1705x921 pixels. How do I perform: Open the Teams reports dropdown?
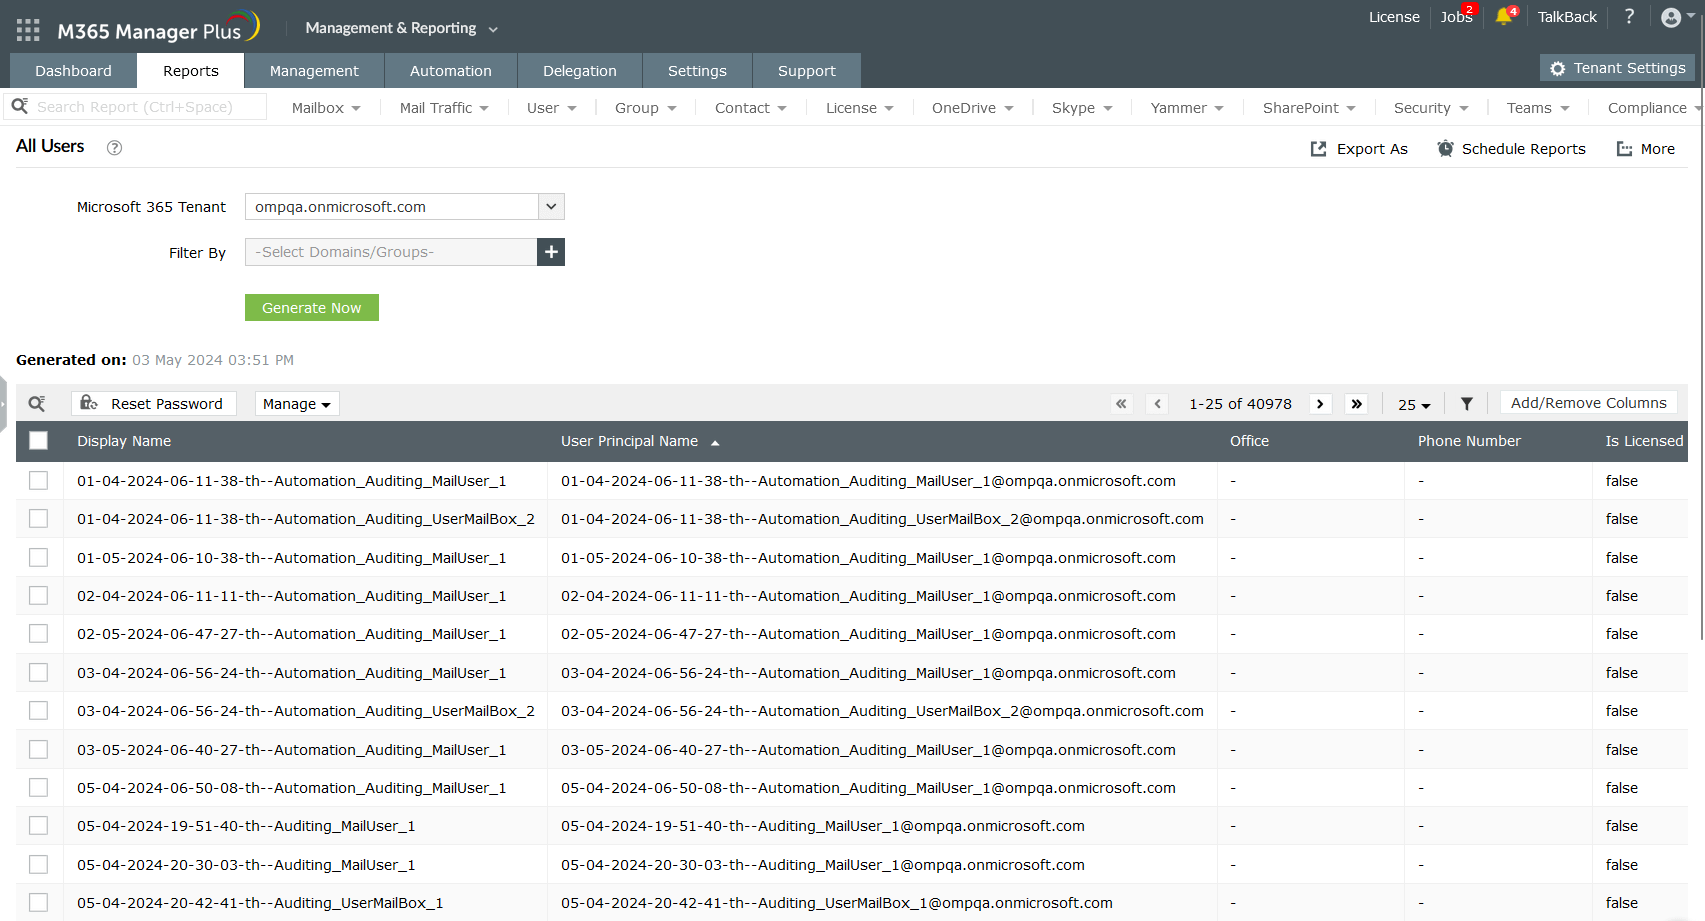click(1538, 108)
